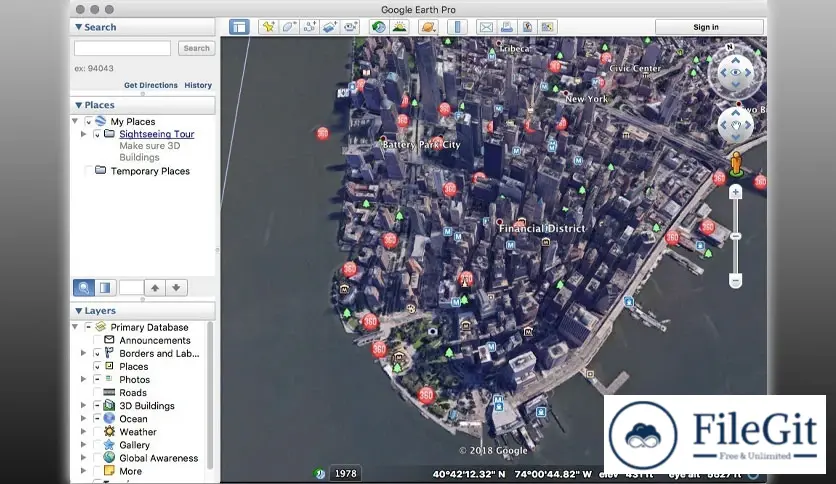Click View in Google Maps toolbar icon
836x484 pixels.
pyautogui.click(x=547, y=27)
